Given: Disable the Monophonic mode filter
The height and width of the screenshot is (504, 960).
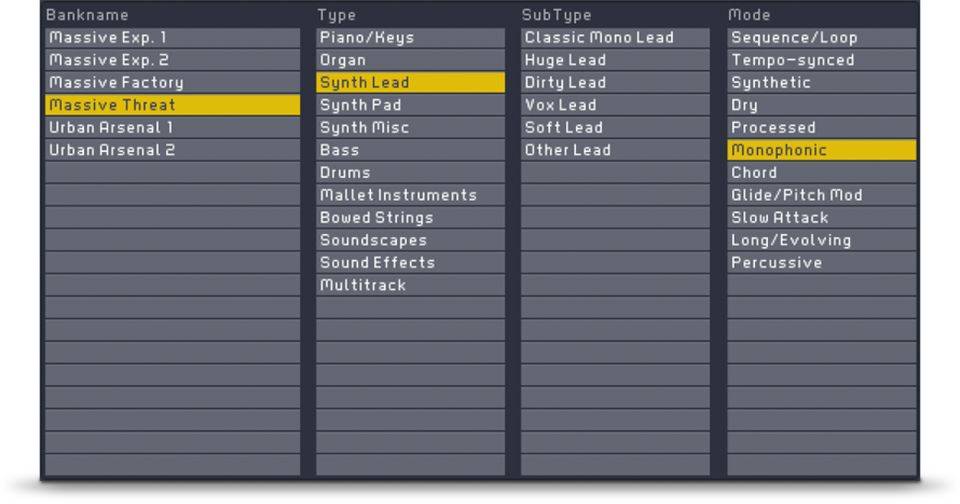Looking at the screenshot, I should click(821, 150).
